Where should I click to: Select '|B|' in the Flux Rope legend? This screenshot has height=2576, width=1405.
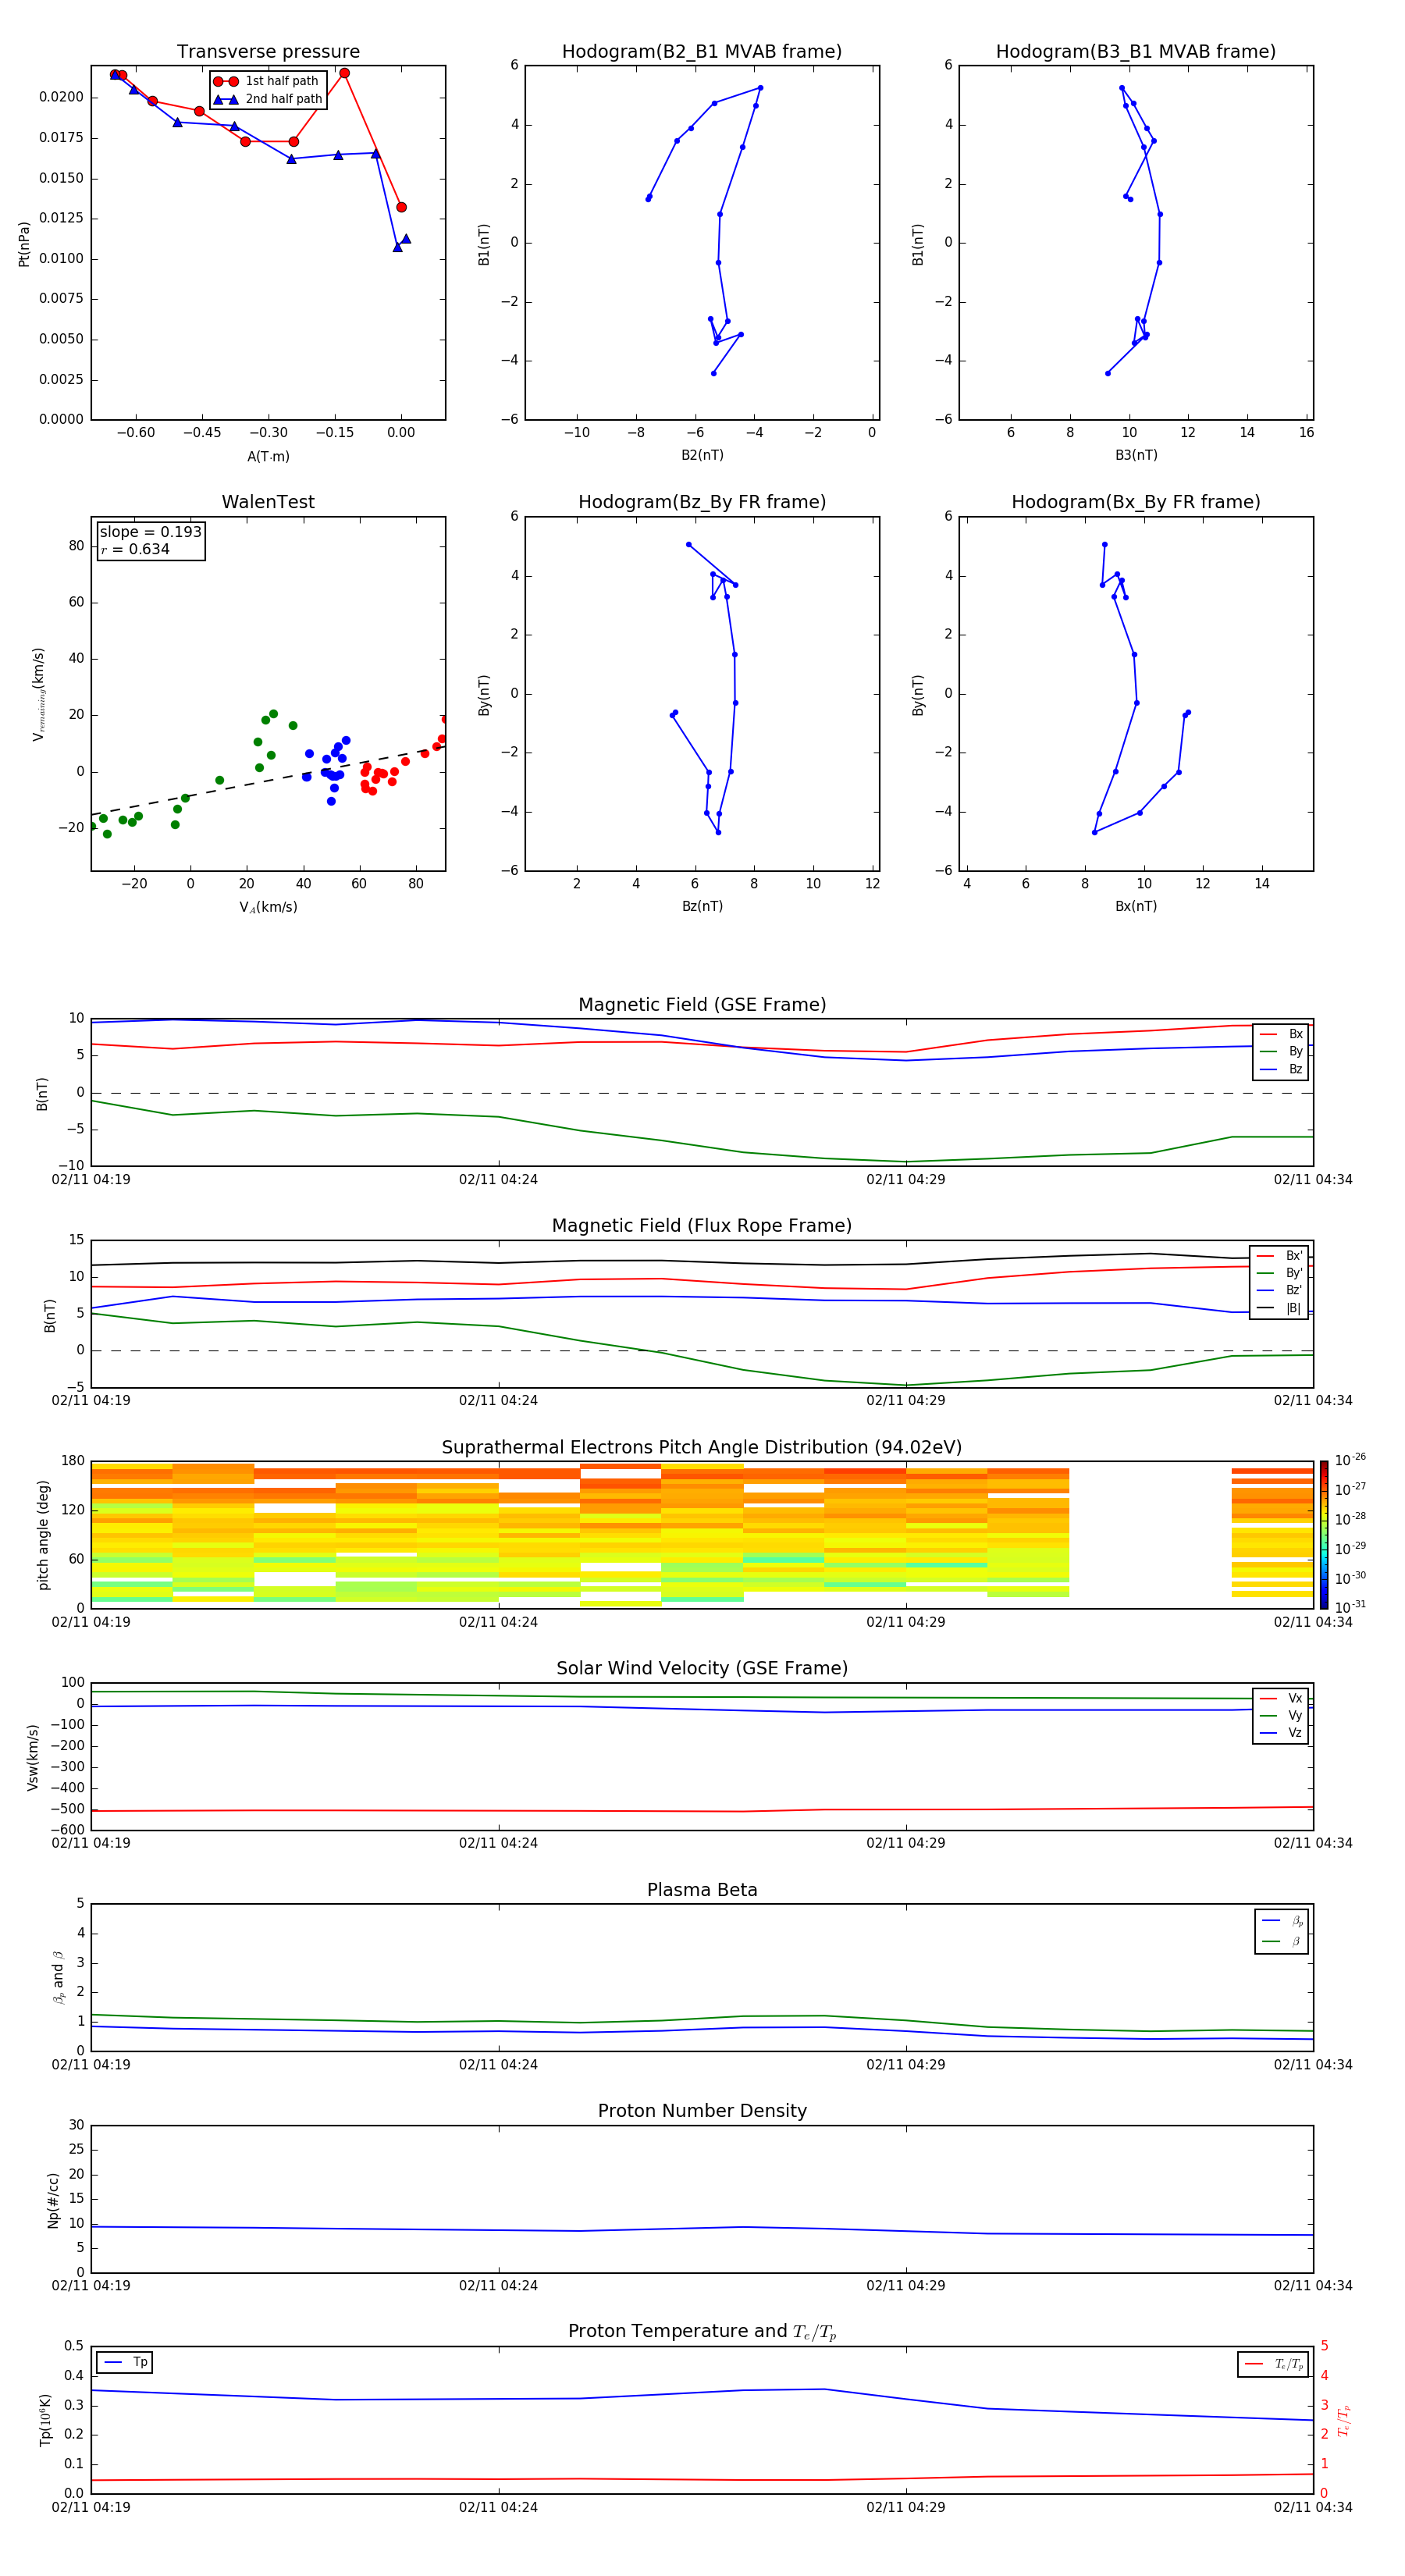(x=1280, y=1308)
